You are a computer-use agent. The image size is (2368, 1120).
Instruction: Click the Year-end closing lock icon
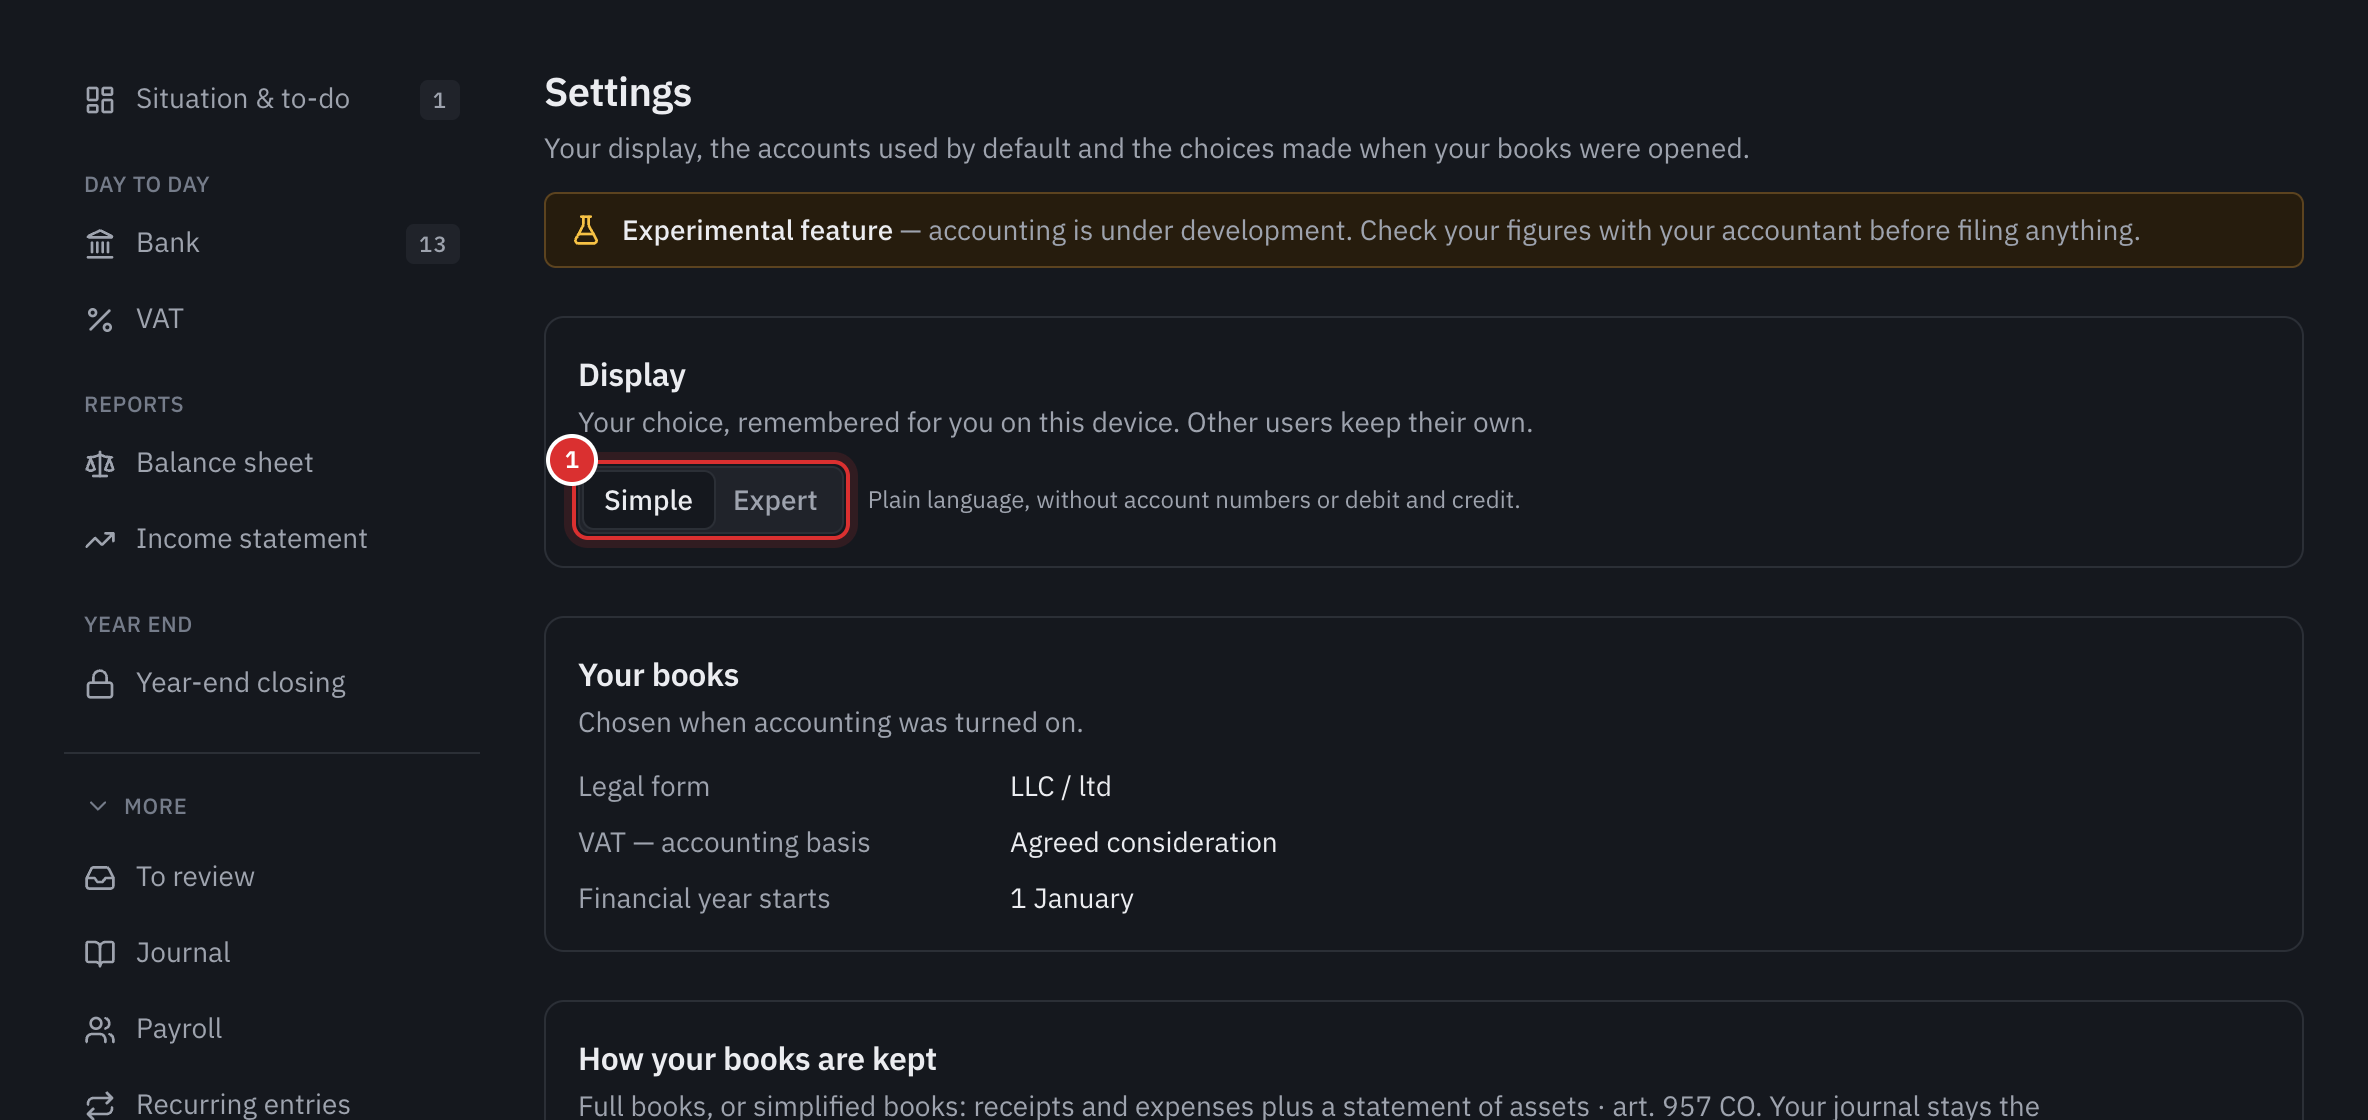click(x=100, y=683)
